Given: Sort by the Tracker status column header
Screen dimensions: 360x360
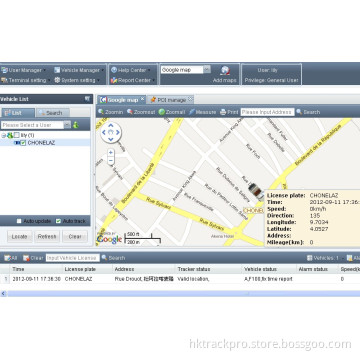Looking at the screenshot, I should point(208,269).
